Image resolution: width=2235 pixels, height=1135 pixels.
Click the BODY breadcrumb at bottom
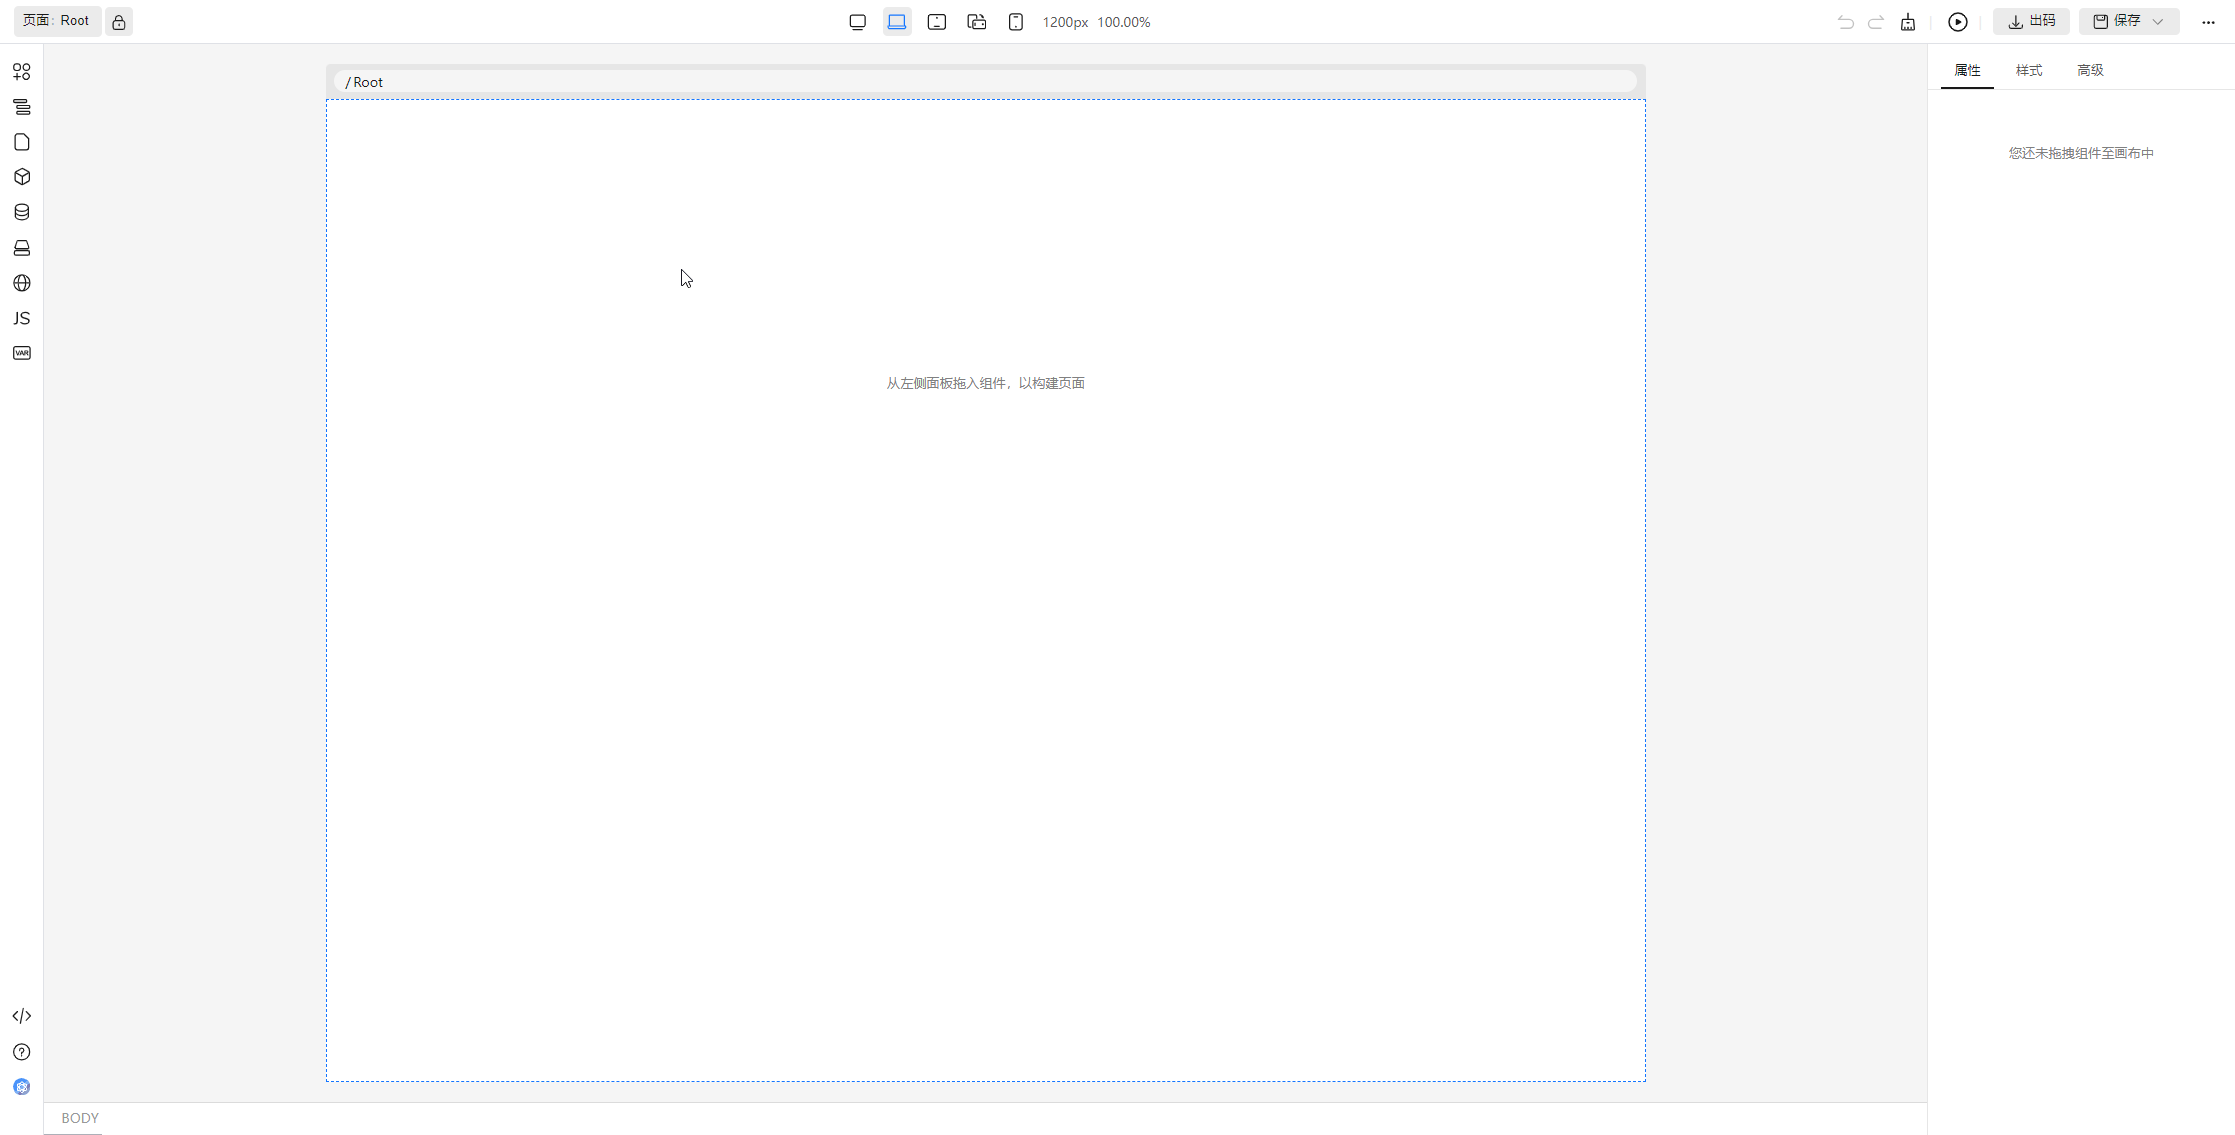coord(80,1118)
